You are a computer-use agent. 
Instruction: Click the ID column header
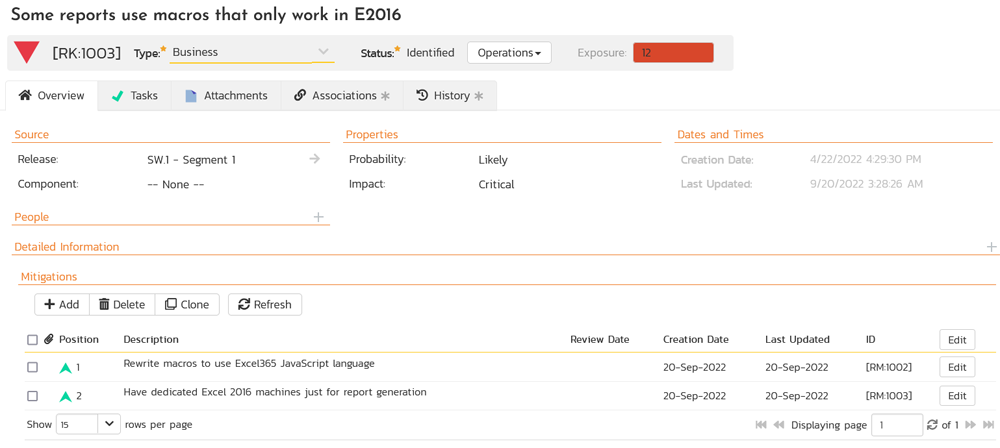tap(871, 340)
